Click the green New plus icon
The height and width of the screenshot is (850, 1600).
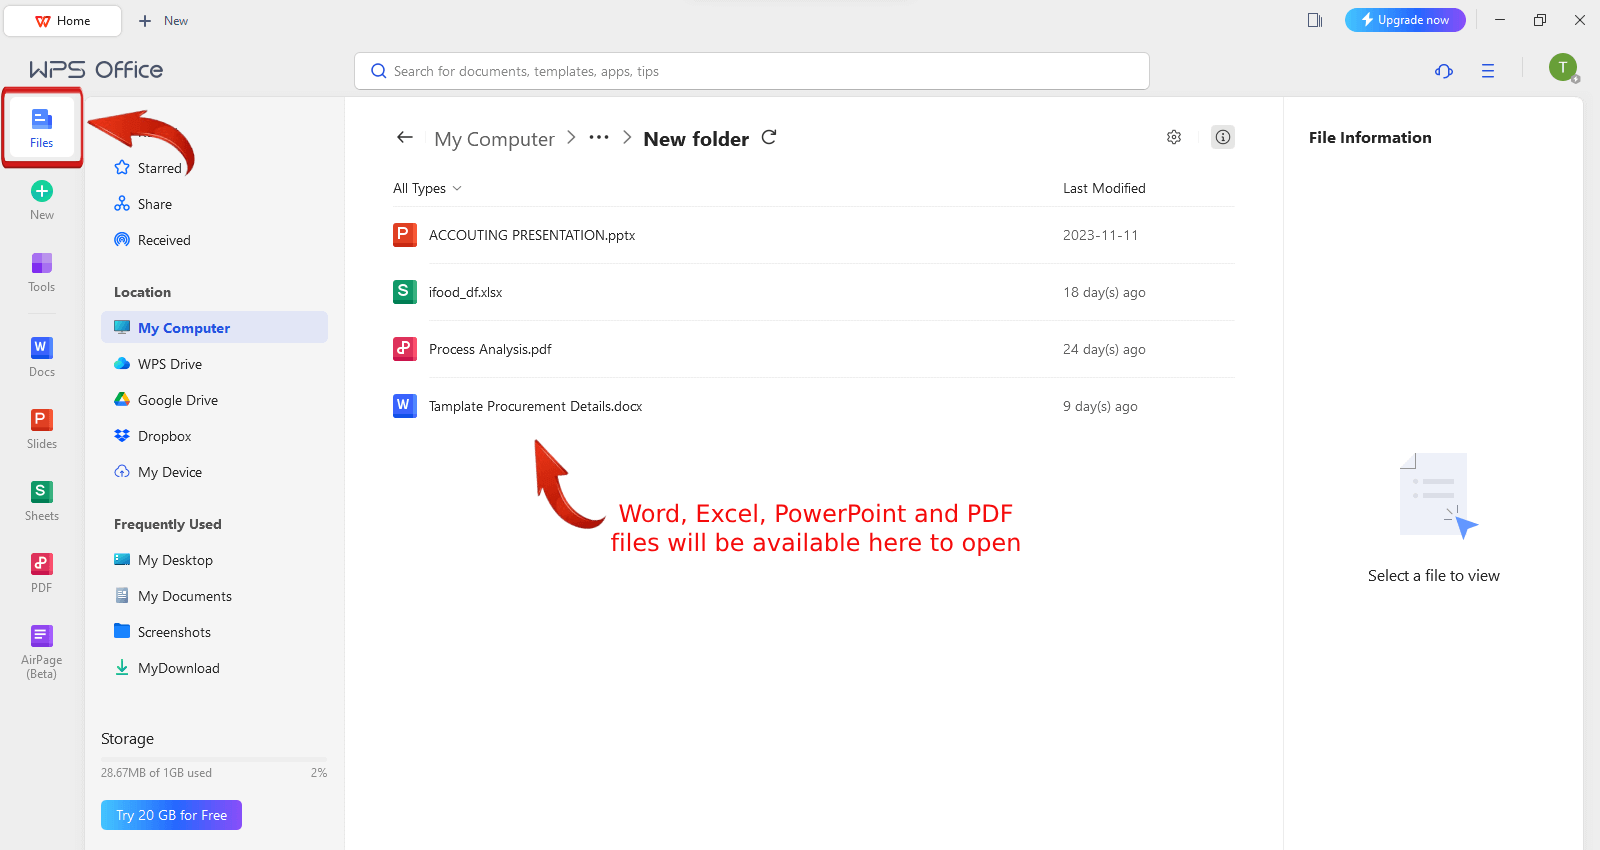(42, 191)
